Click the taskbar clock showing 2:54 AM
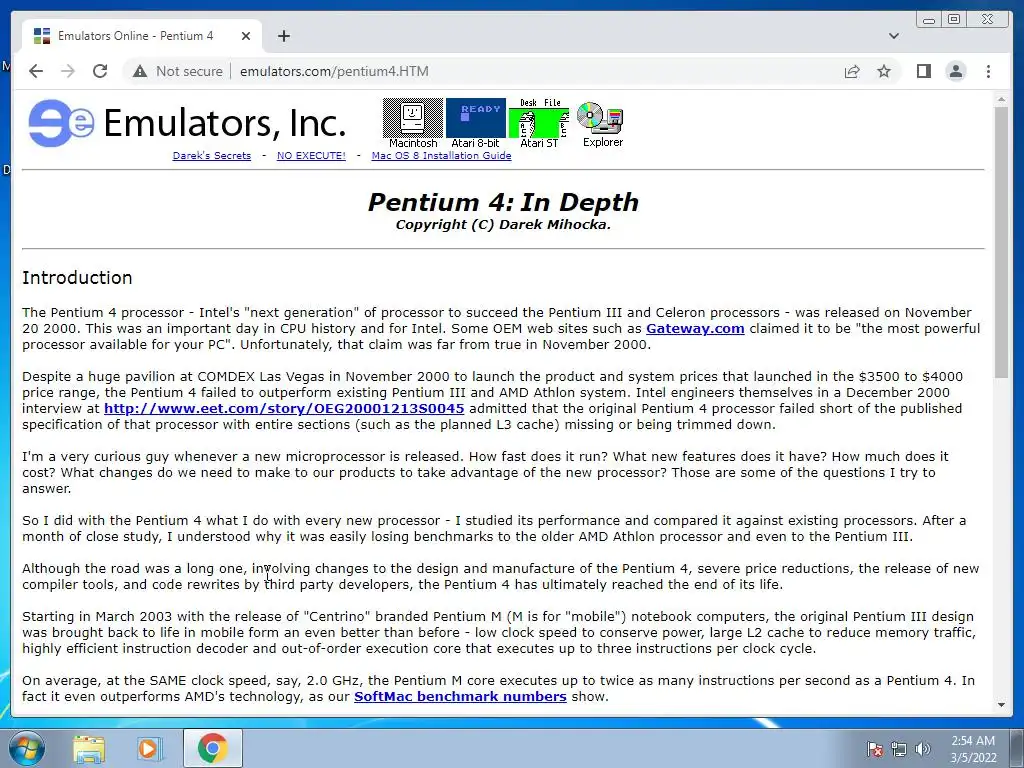Viewport: 1024px width, 768px height. (973, 749)
